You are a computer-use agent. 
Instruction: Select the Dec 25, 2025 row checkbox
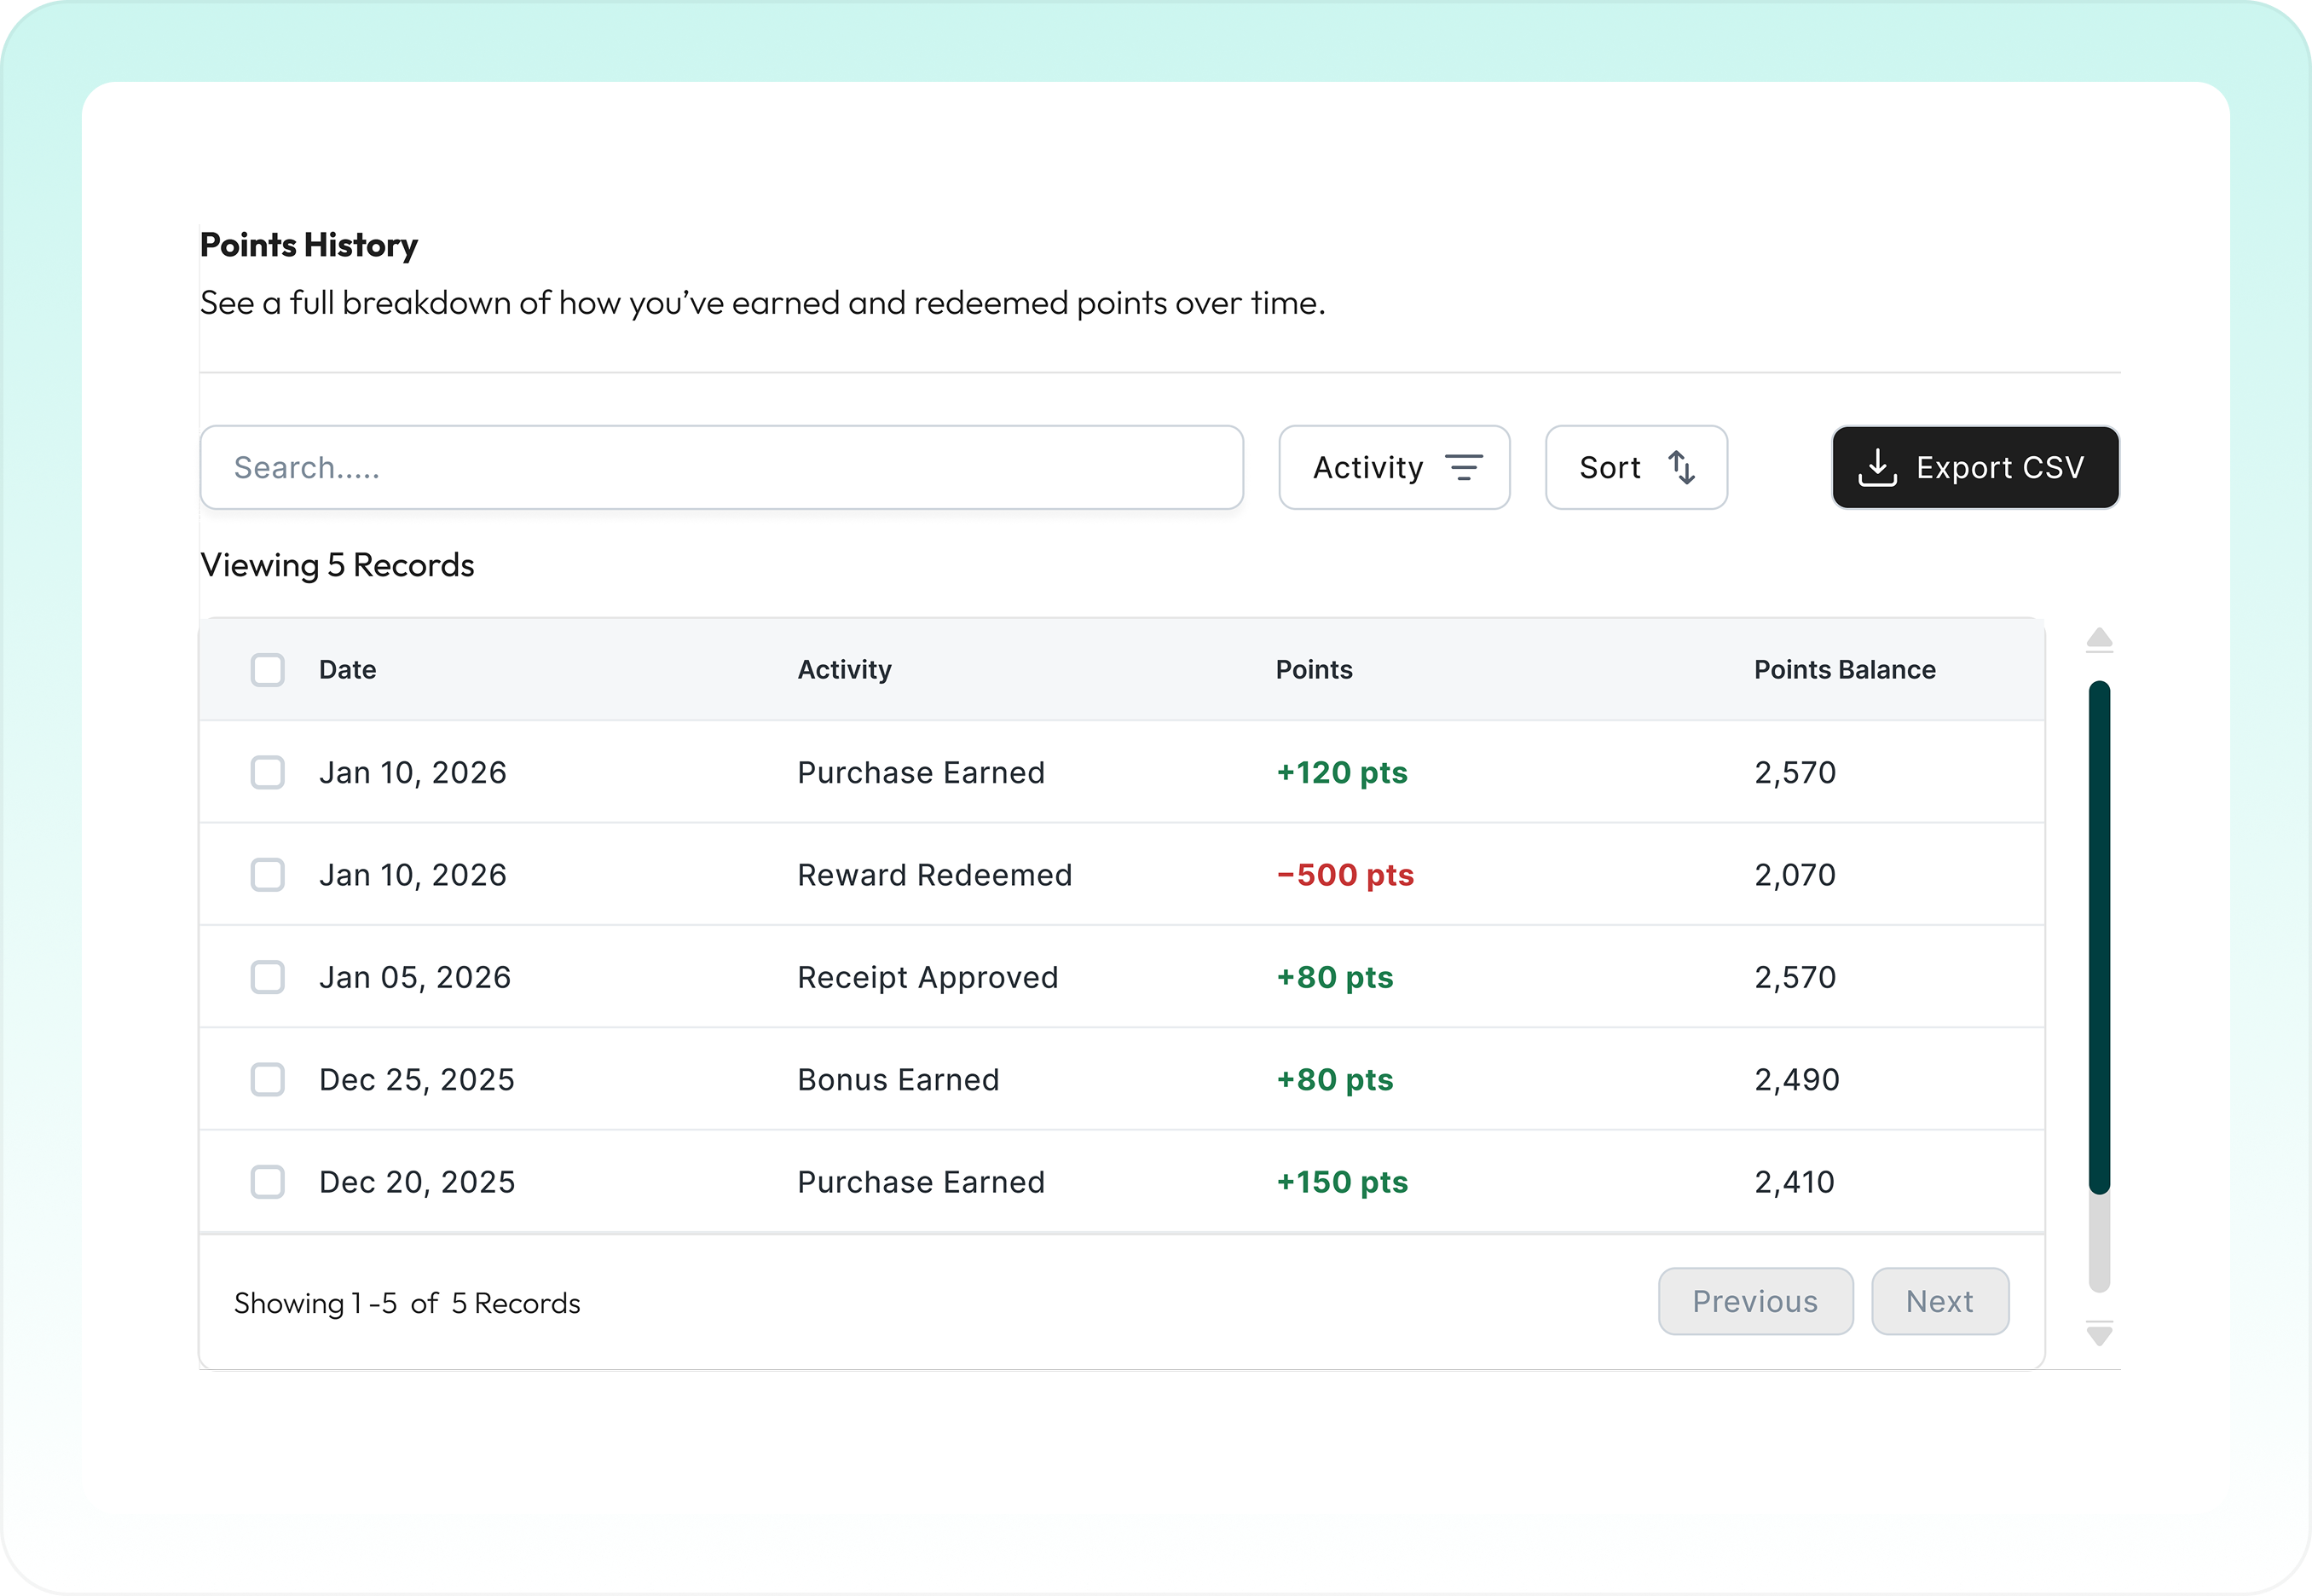tap(267, 1080)
